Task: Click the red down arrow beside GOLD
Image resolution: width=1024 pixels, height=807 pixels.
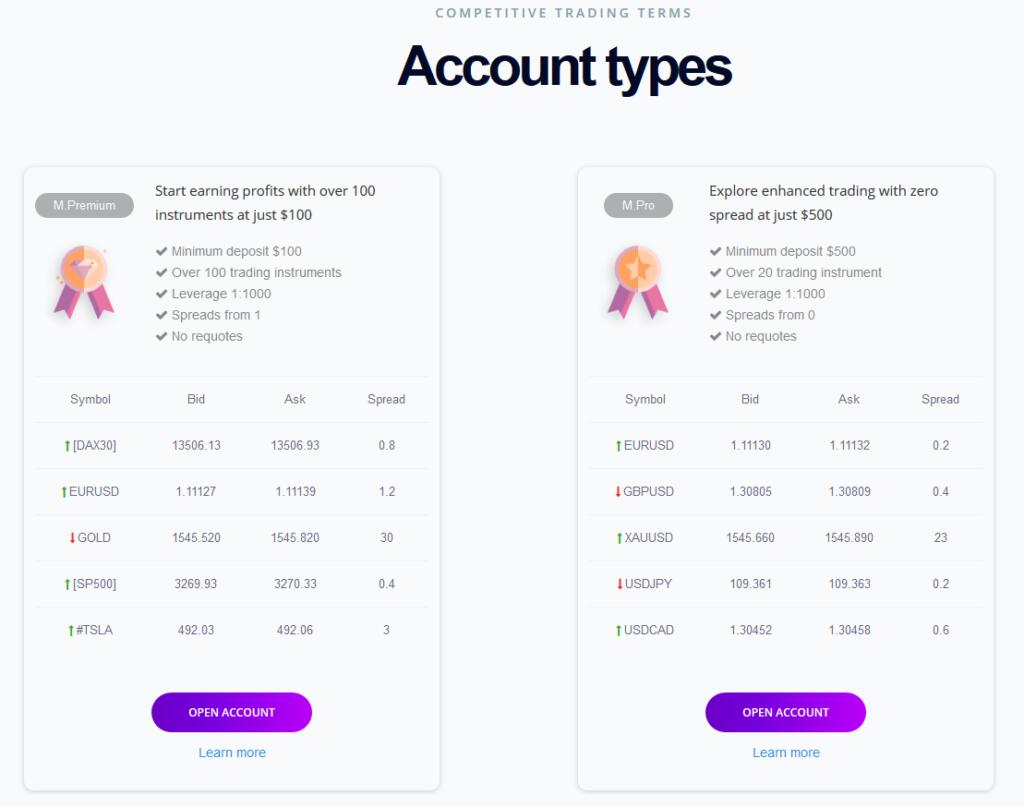Action: tap(72, 538)
